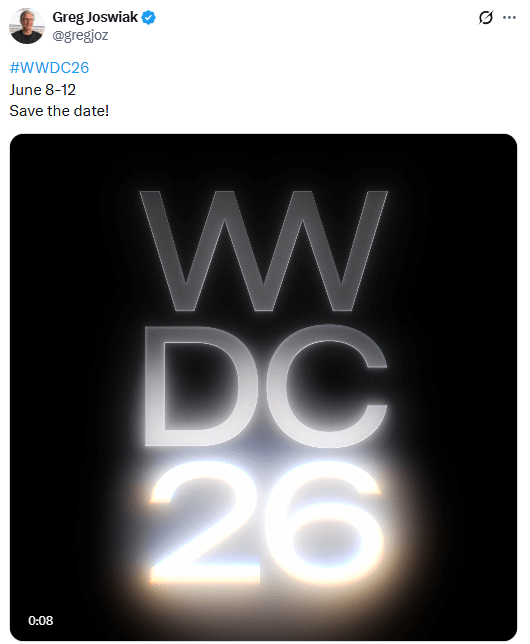Click the second W in the video

coord(325,251)
